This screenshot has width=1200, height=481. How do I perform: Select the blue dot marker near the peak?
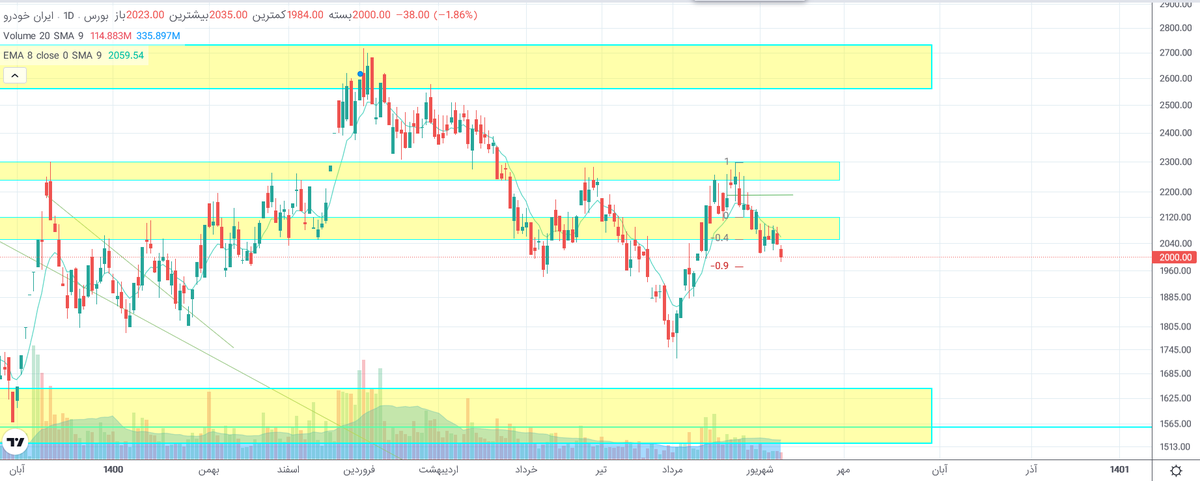coord(360,75)
